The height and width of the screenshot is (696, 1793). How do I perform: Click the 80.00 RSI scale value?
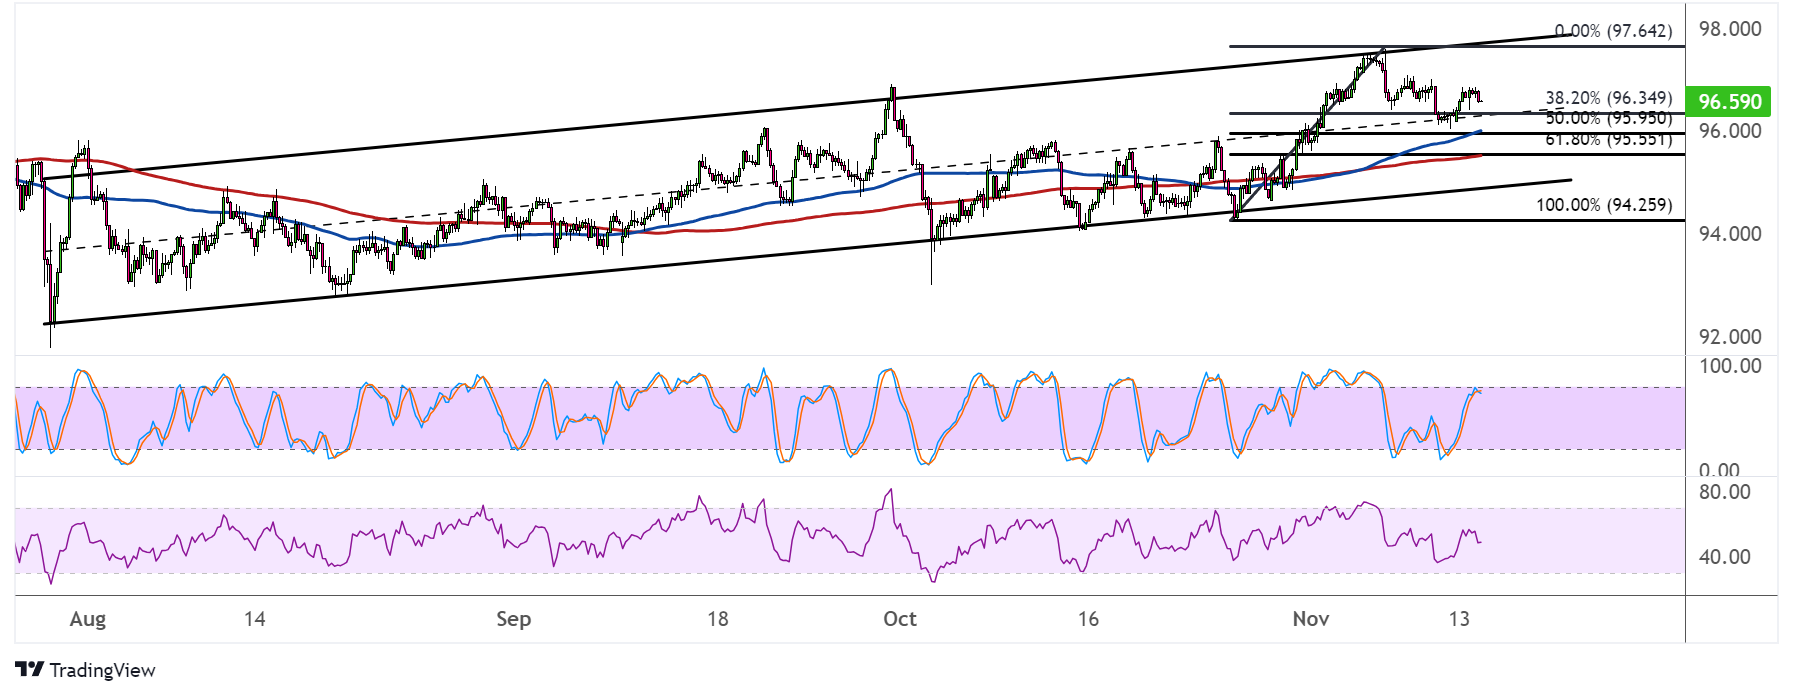pyautogui.click(x=1725, y=492)
